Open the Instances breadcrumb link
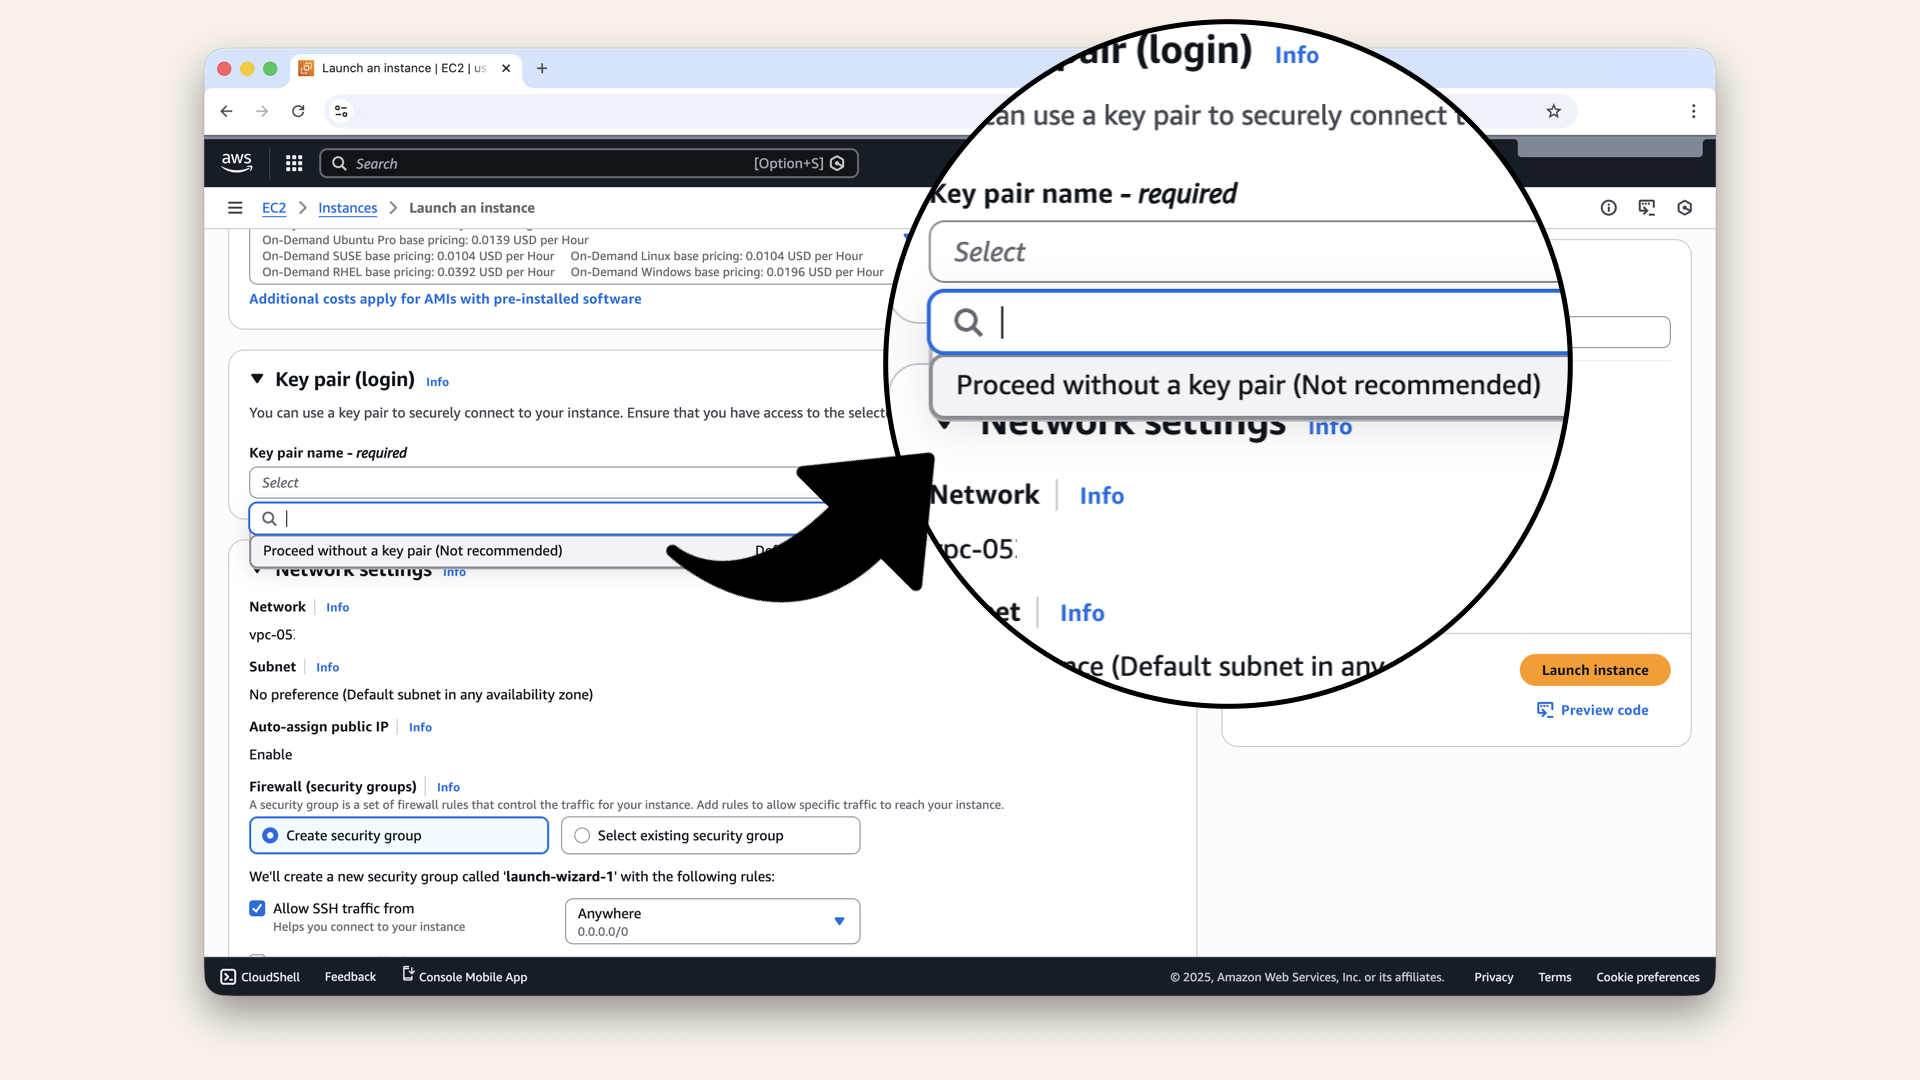The image size is (1920, 1080). [x=347, y=208]
